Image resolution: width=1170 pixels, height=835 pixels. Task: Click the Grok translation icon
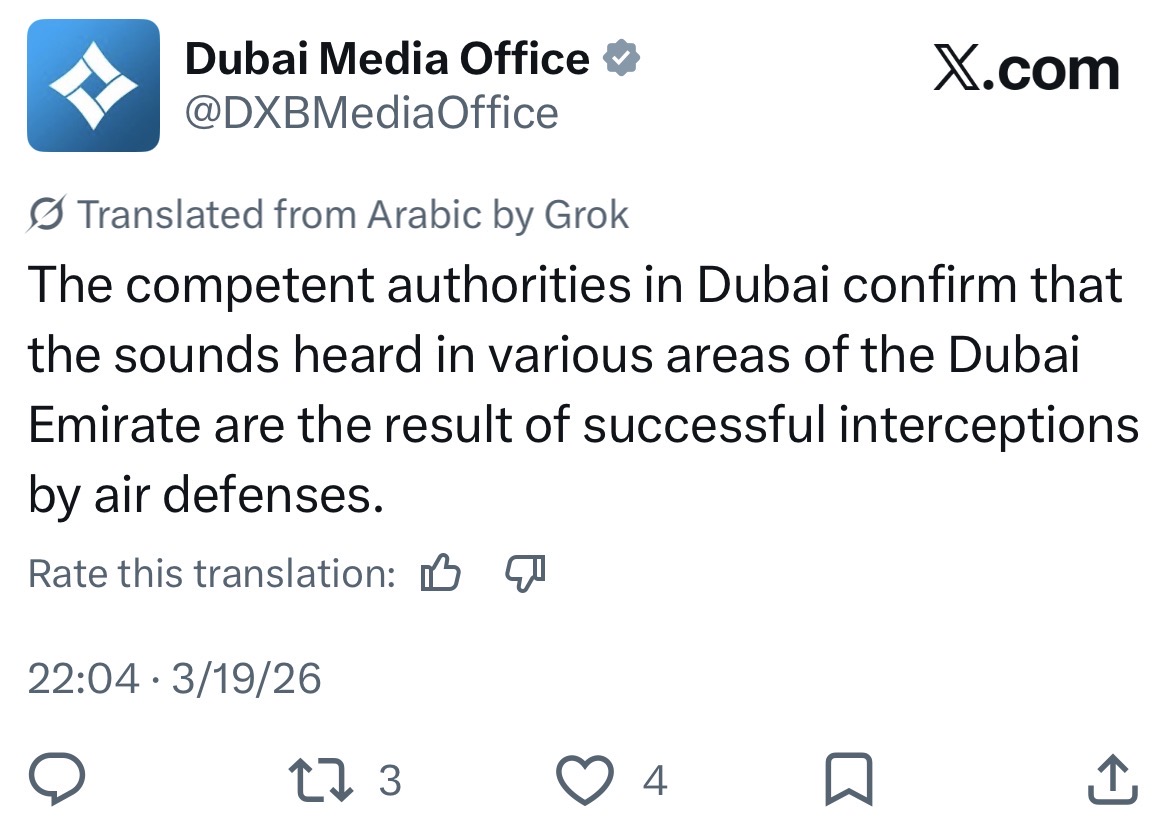pyautogui.click(x=45, y=214)
